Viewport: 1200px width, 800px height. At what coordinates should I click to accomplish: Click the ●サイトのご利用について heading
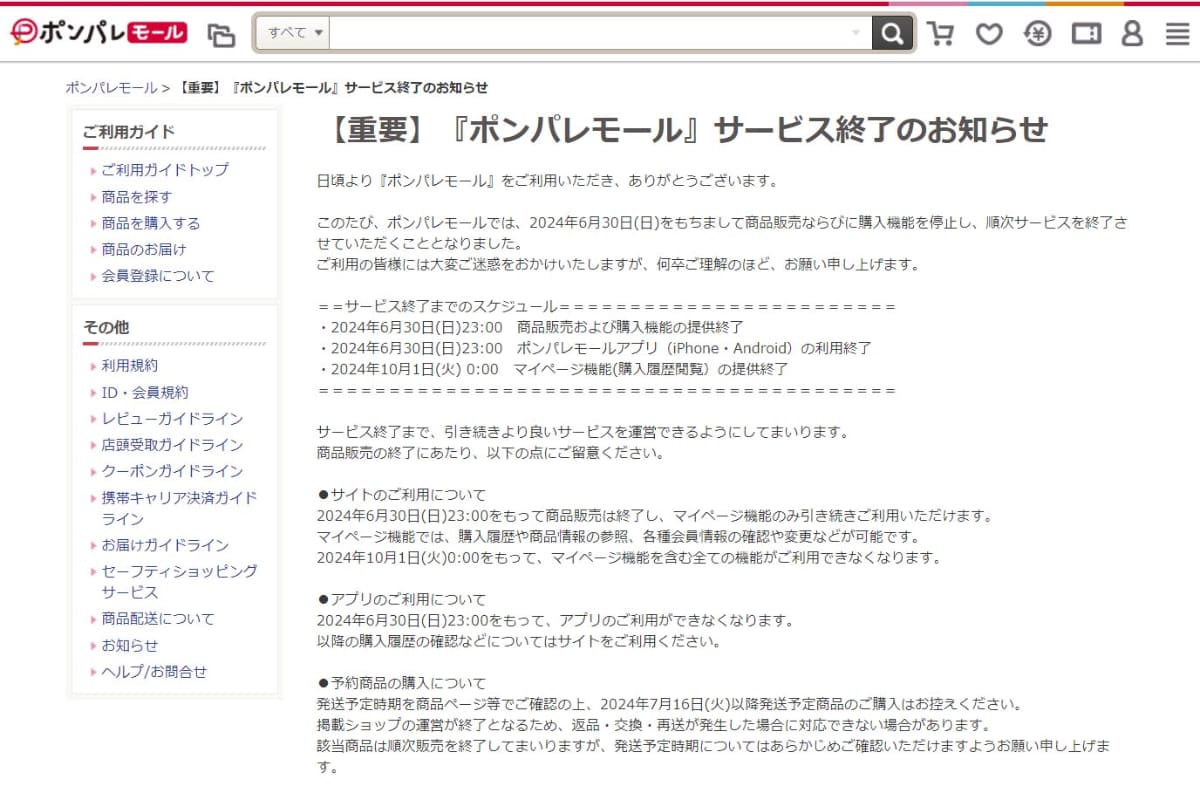click(401, 495)
